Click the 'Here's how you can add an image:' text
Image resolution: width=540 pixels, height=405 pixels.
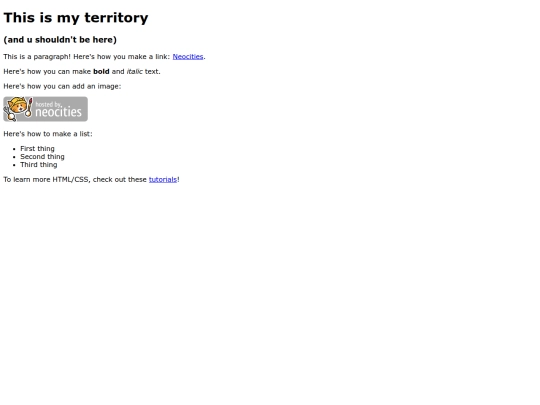(x=62, y=86)
